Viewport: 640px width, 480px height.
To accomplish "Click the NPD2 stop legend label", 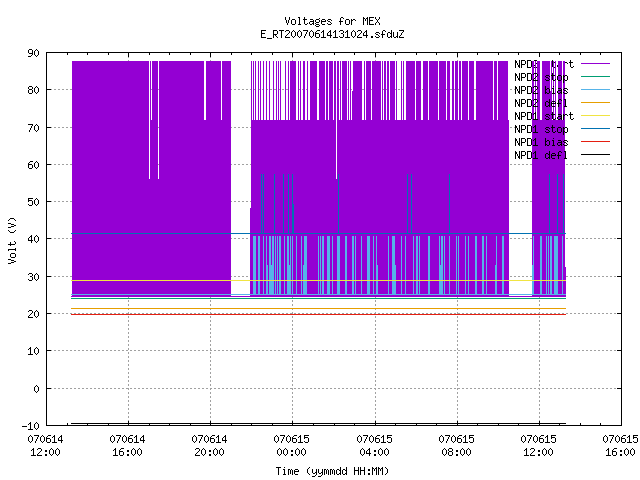I will click(x=541, y=77).
